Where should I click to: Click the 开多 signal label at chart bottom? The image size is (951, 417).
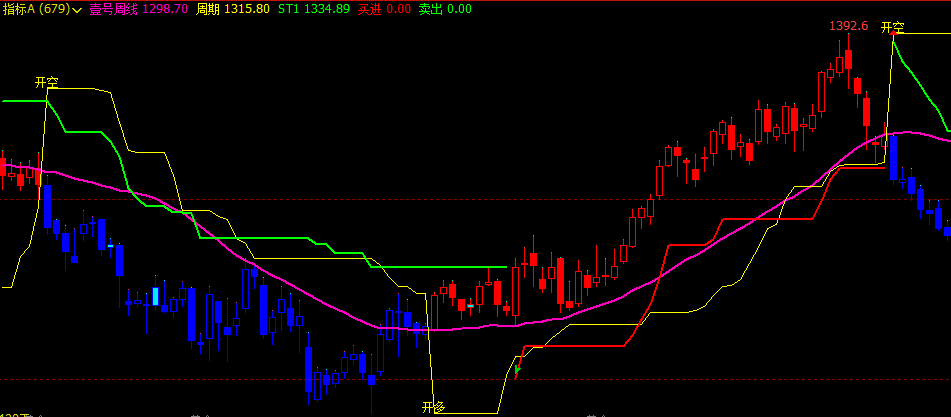[x=434, y=407]
